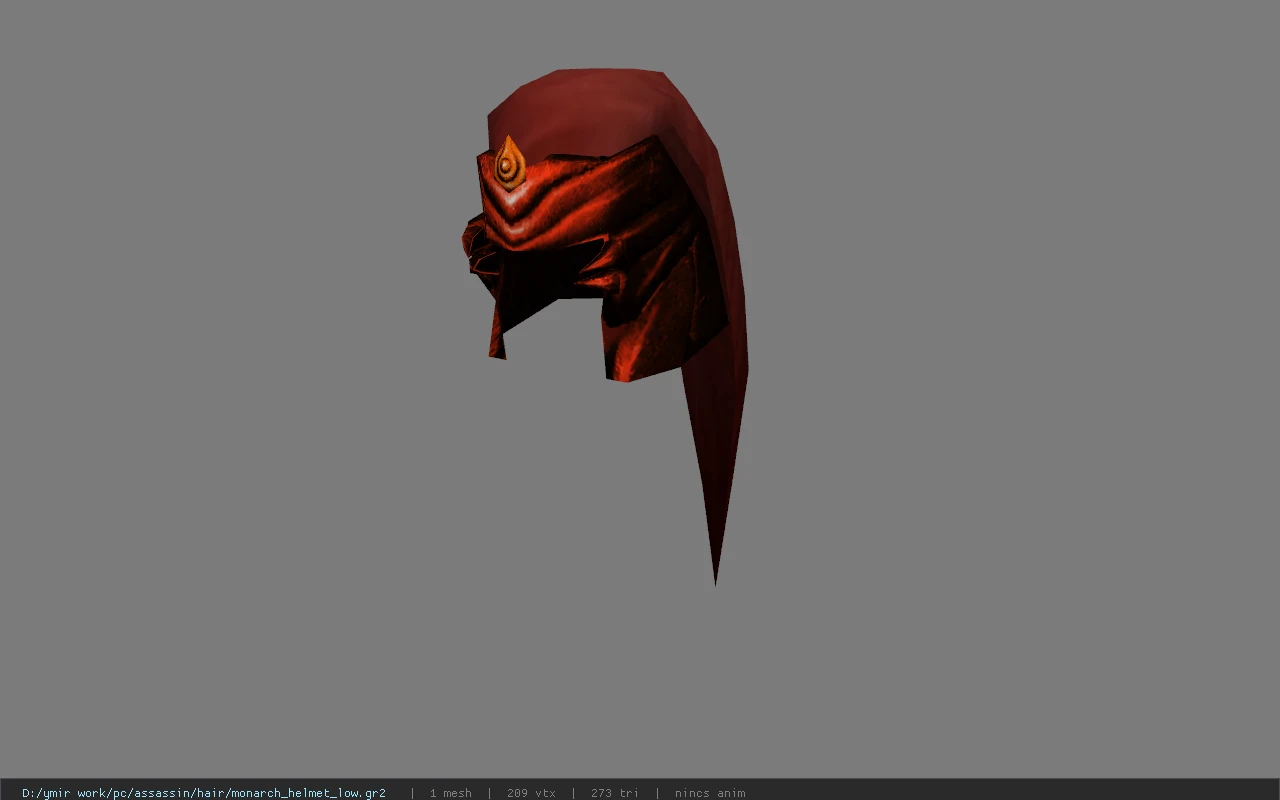Click the '273 tri' triangle count
Screen dimensions: 1280x800
tap(614, 793)
